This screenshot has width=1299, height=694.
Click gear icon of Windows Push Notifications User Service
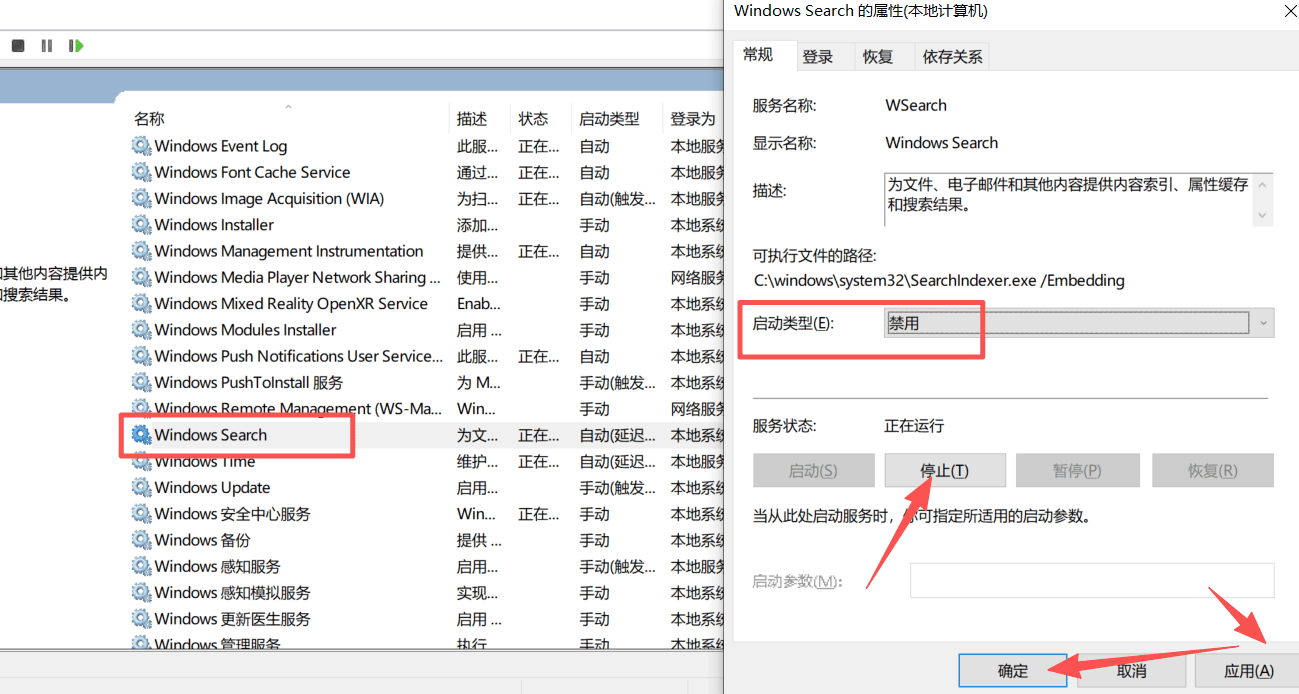point(141,356)
